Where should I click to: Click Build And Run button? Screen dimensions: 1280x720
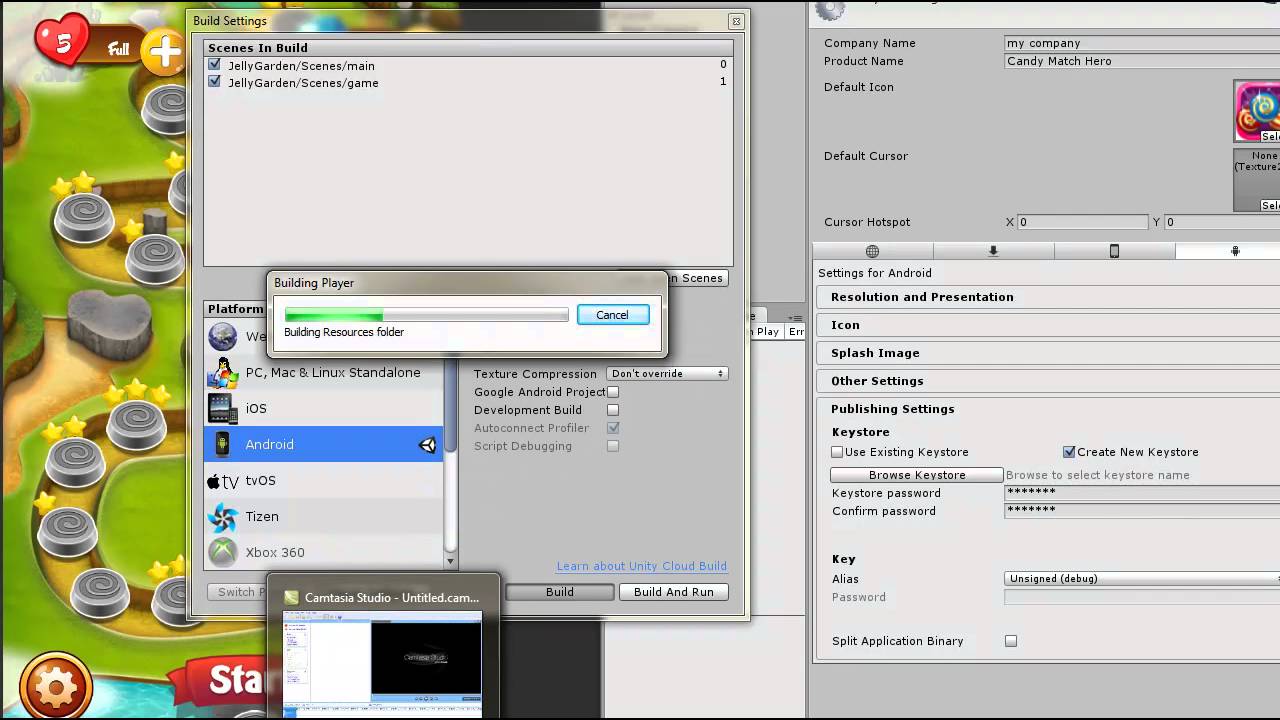(x=674, y=592)
